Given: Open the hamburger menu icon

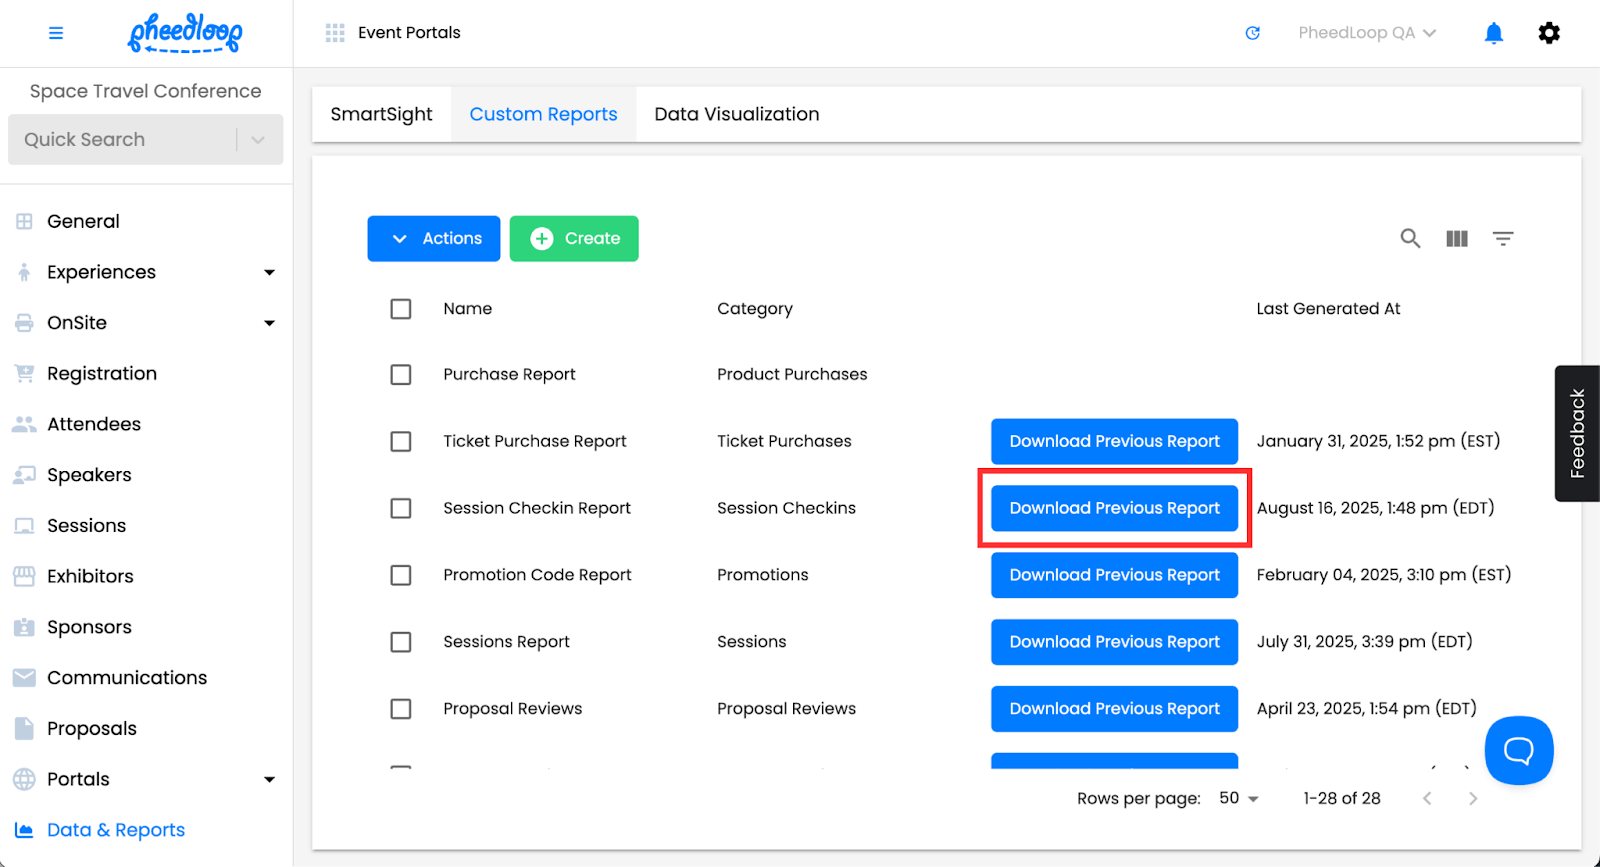Looking at the screenshot, I should pos(56,33).
